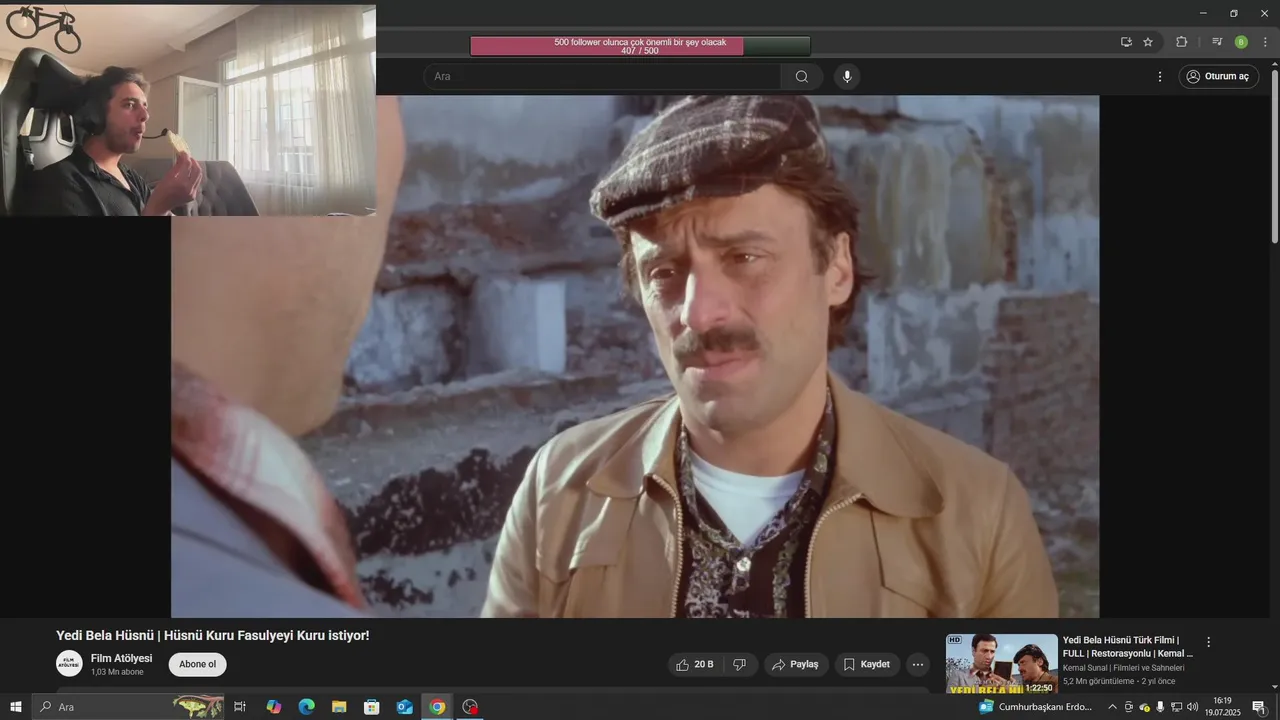Viewport: 1280px width, 720px height.
Task: Launch Copilot from the taskbar
Action: pyautogui.click(x=273, y=707)
